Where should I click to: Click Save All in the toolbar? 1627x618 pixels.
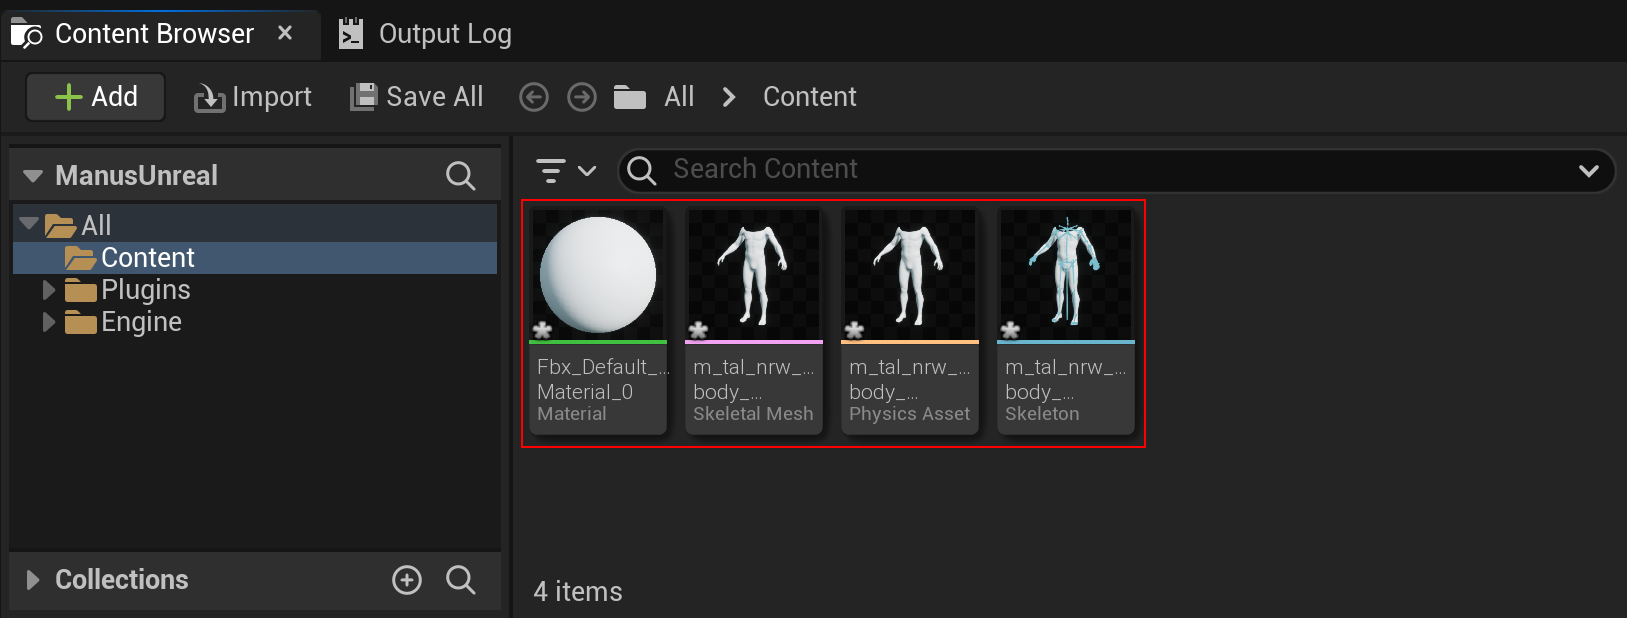click(417, 97)
